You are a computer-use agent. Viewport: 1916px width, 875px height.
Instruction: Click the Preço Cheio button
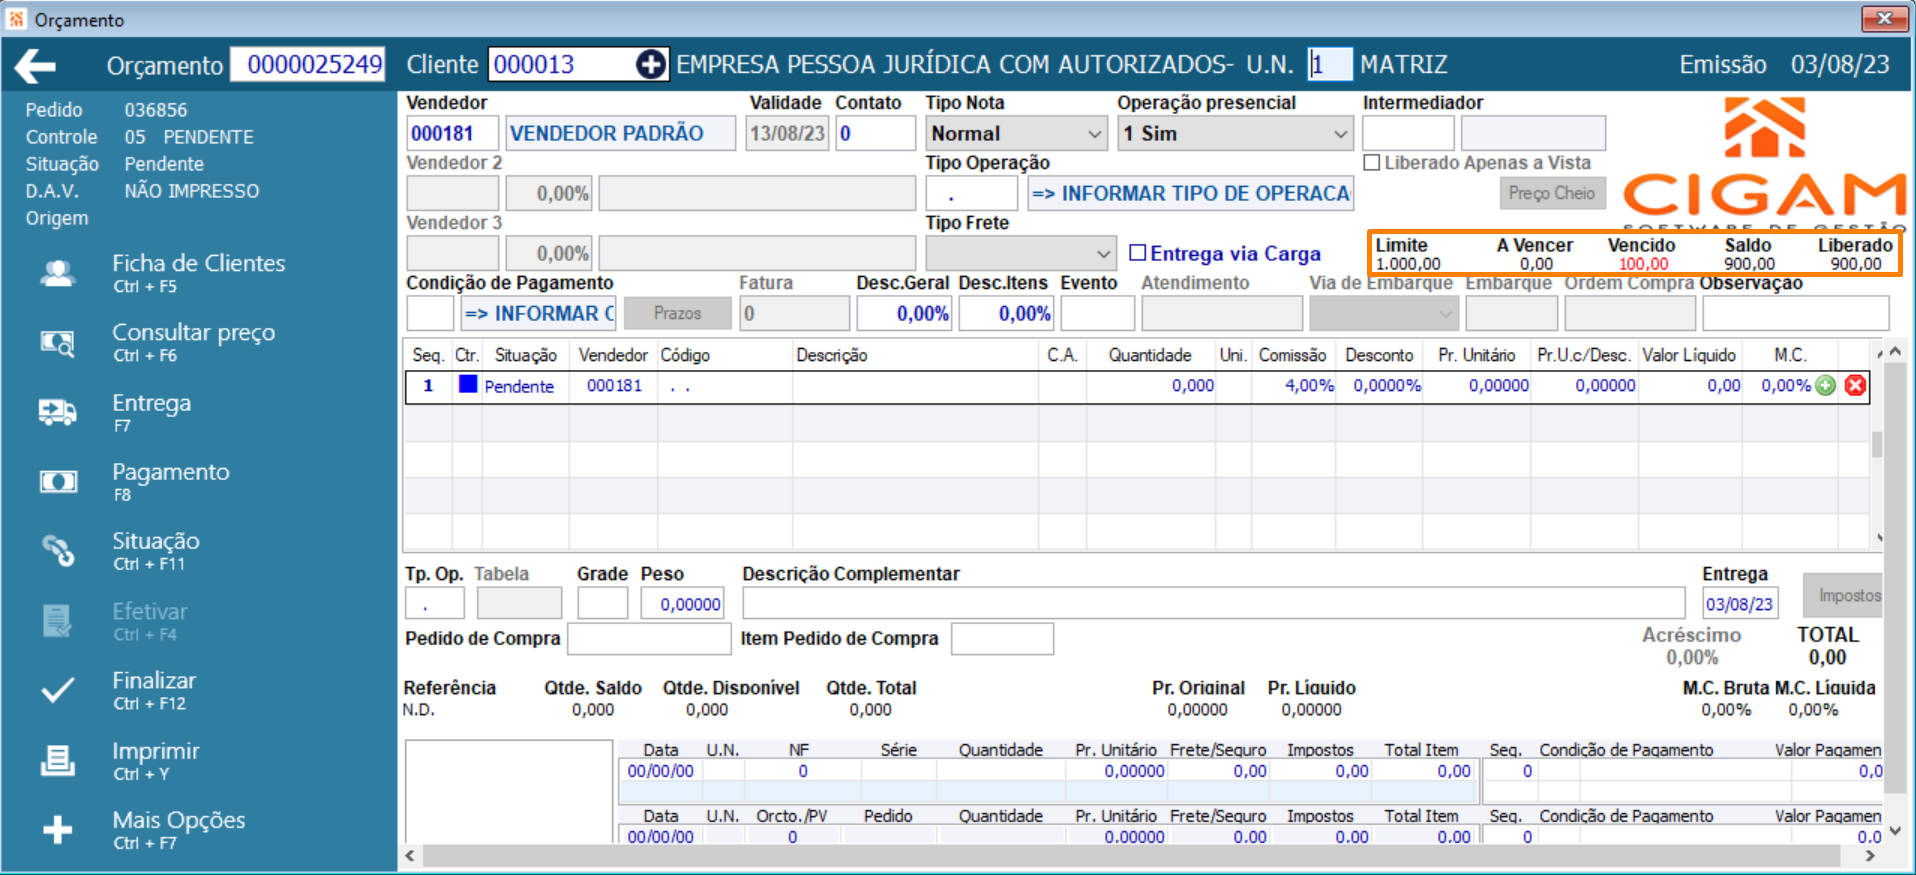click(1552, 194)
